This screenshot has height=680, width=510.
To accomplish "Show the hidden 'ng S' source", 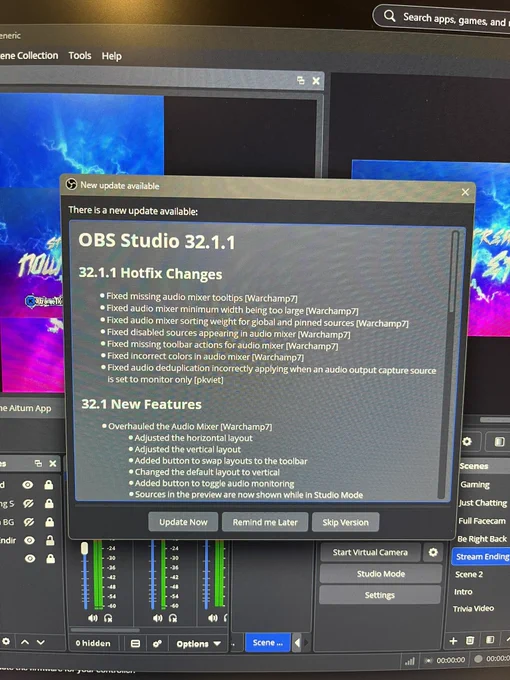I will pyautogui.click(x=29, y=503).
